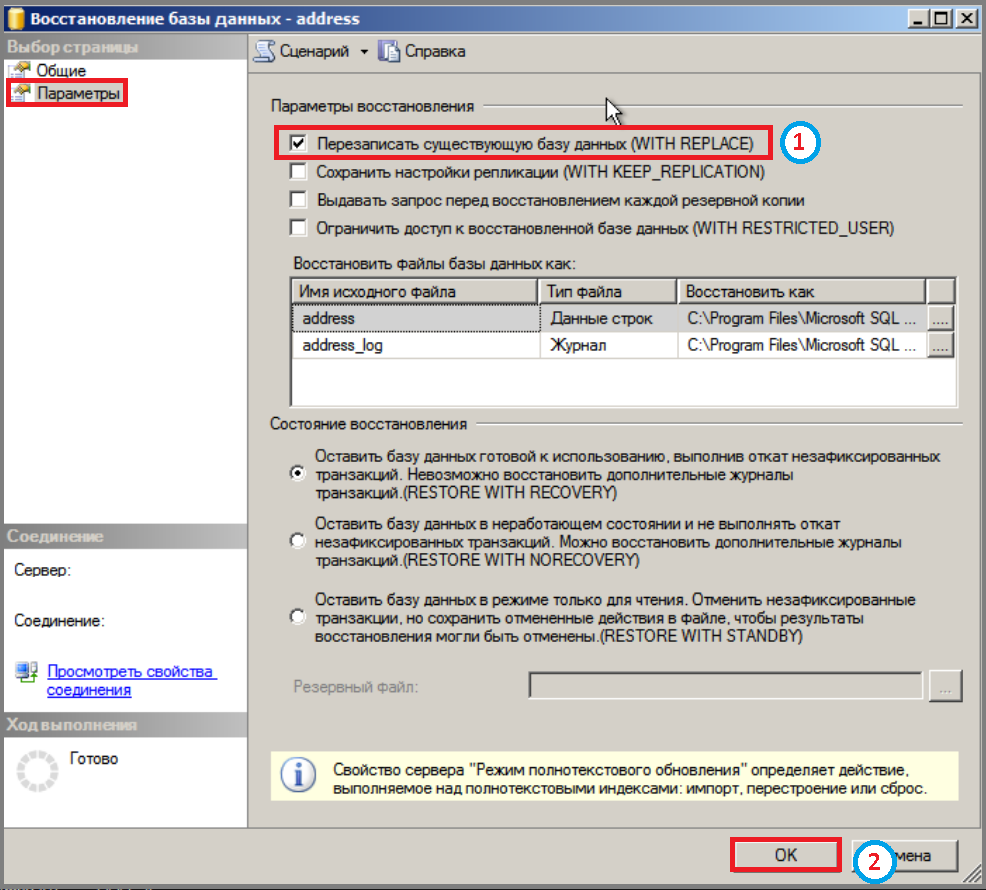Confirm restore with OK button
This screenshot has height=890, width=986.
tap(785, 855)
